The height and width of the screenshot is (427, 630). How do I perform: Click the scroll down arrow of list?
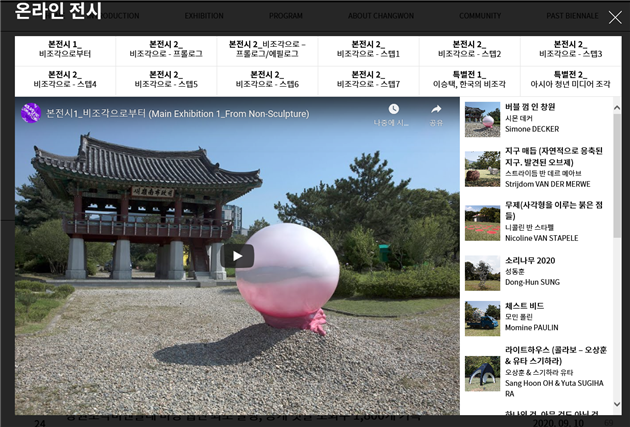click(x=617, y=404)
